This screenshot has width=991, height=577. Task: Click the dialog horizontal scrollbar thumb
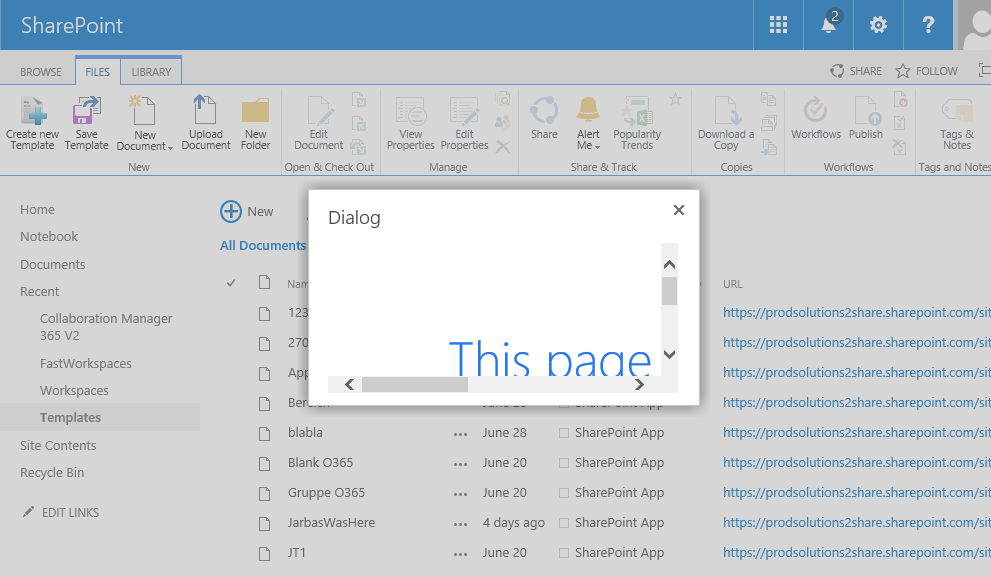tap(415, 384)
